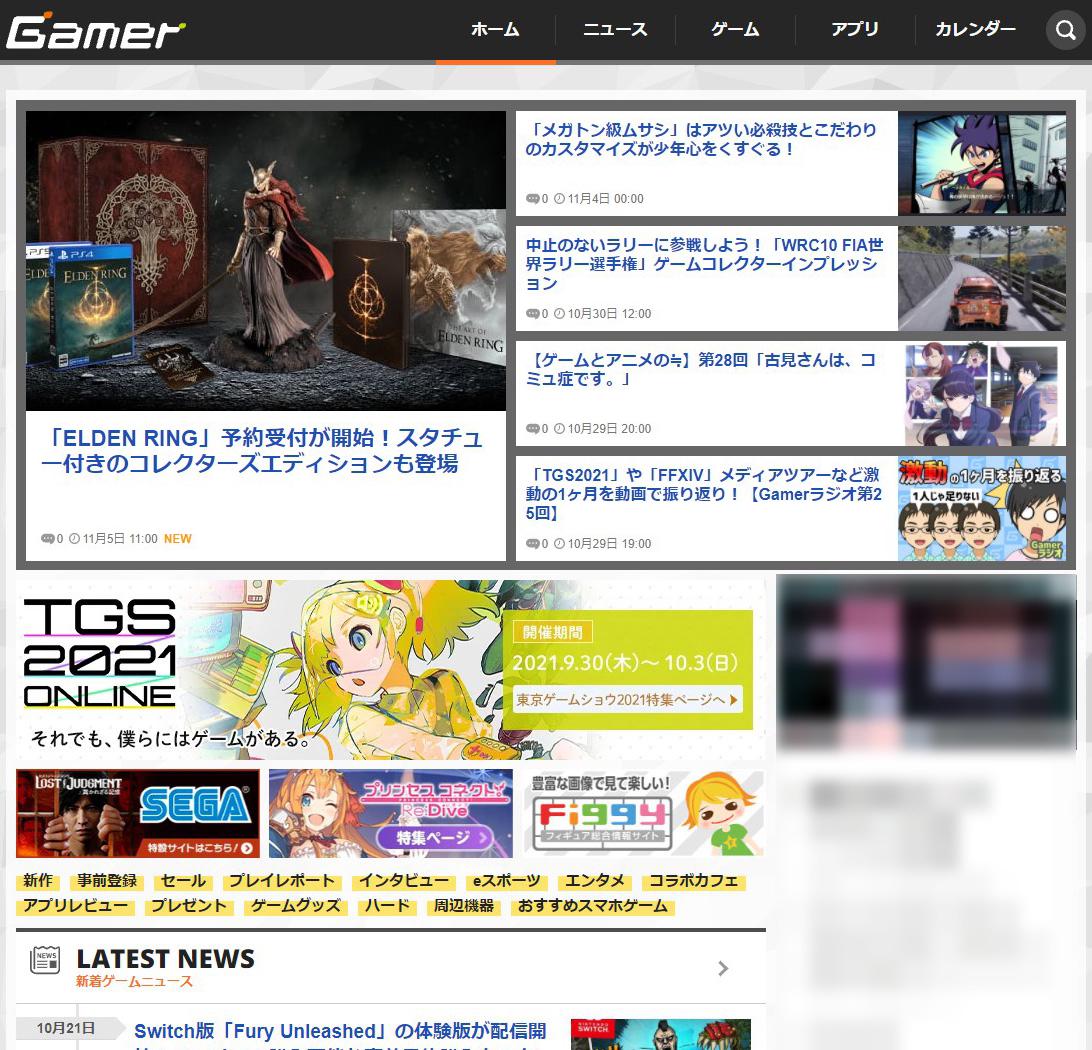This screenshot has height=1050, width=1092.
Task: Open the search with the magnifier icon
Action: 1065,30
